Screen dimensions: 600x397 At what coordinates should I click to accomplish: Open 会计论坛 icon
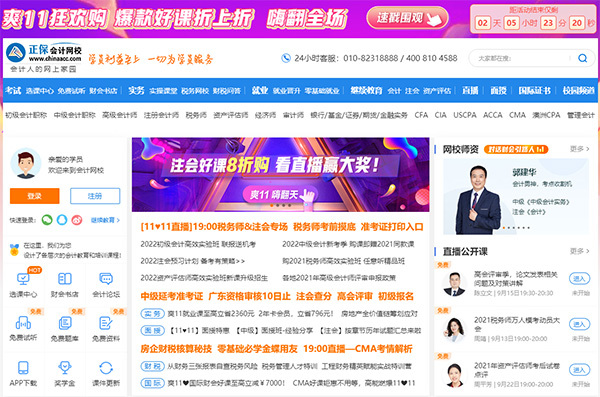click(106, 279)
